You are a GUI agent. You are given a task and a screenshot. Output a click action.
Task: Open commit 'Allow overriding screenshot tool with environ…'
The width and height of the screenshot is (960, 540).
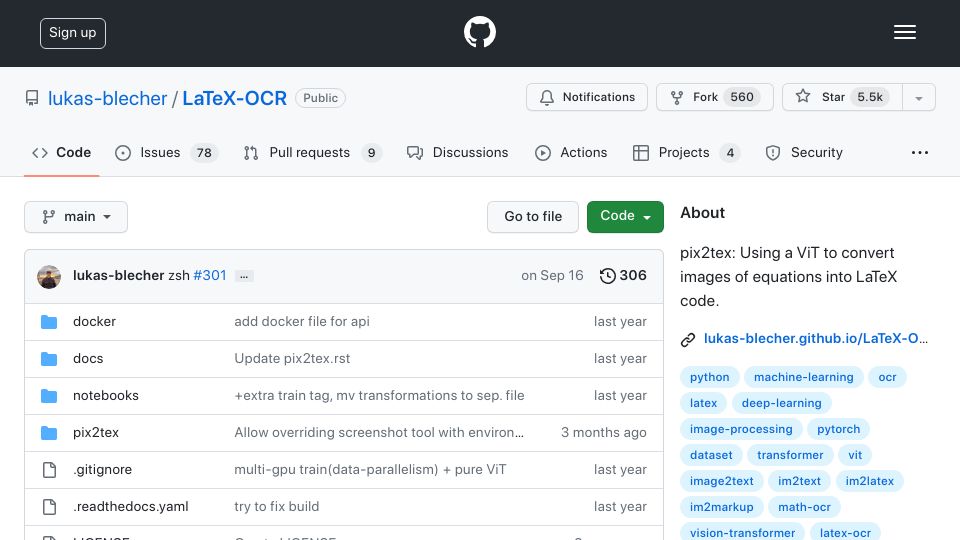(x=379, y=432)
